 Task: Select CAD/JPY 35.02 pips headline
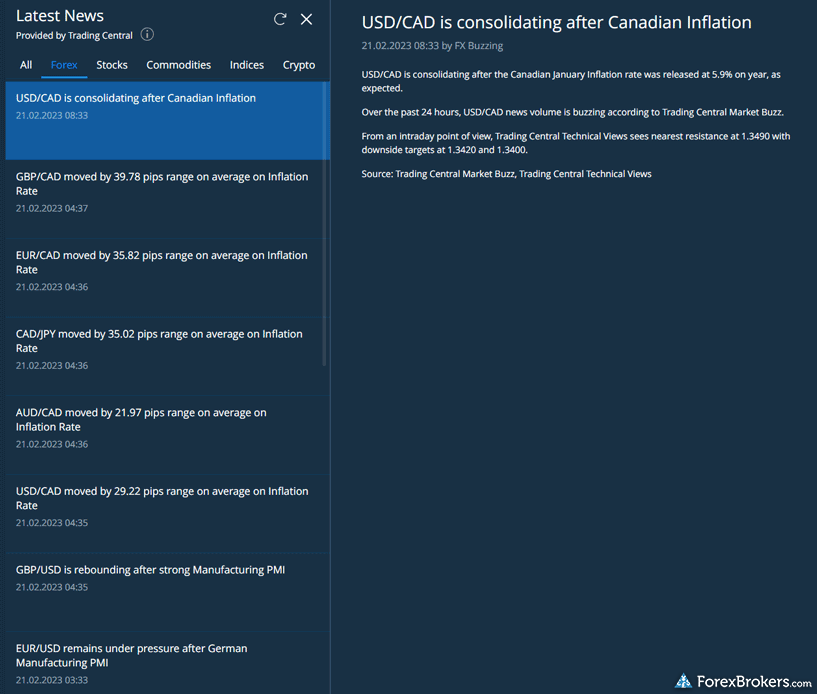pyautogui.click(x=159, y=341)
